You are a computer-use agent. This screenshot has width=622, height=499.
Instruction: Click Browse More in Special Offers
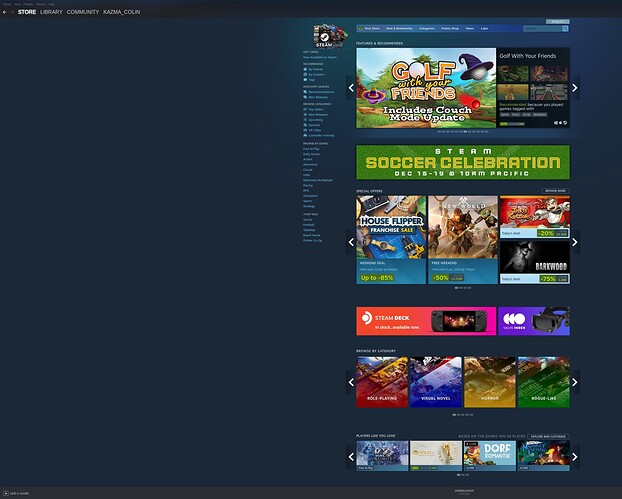click(555, 191)
